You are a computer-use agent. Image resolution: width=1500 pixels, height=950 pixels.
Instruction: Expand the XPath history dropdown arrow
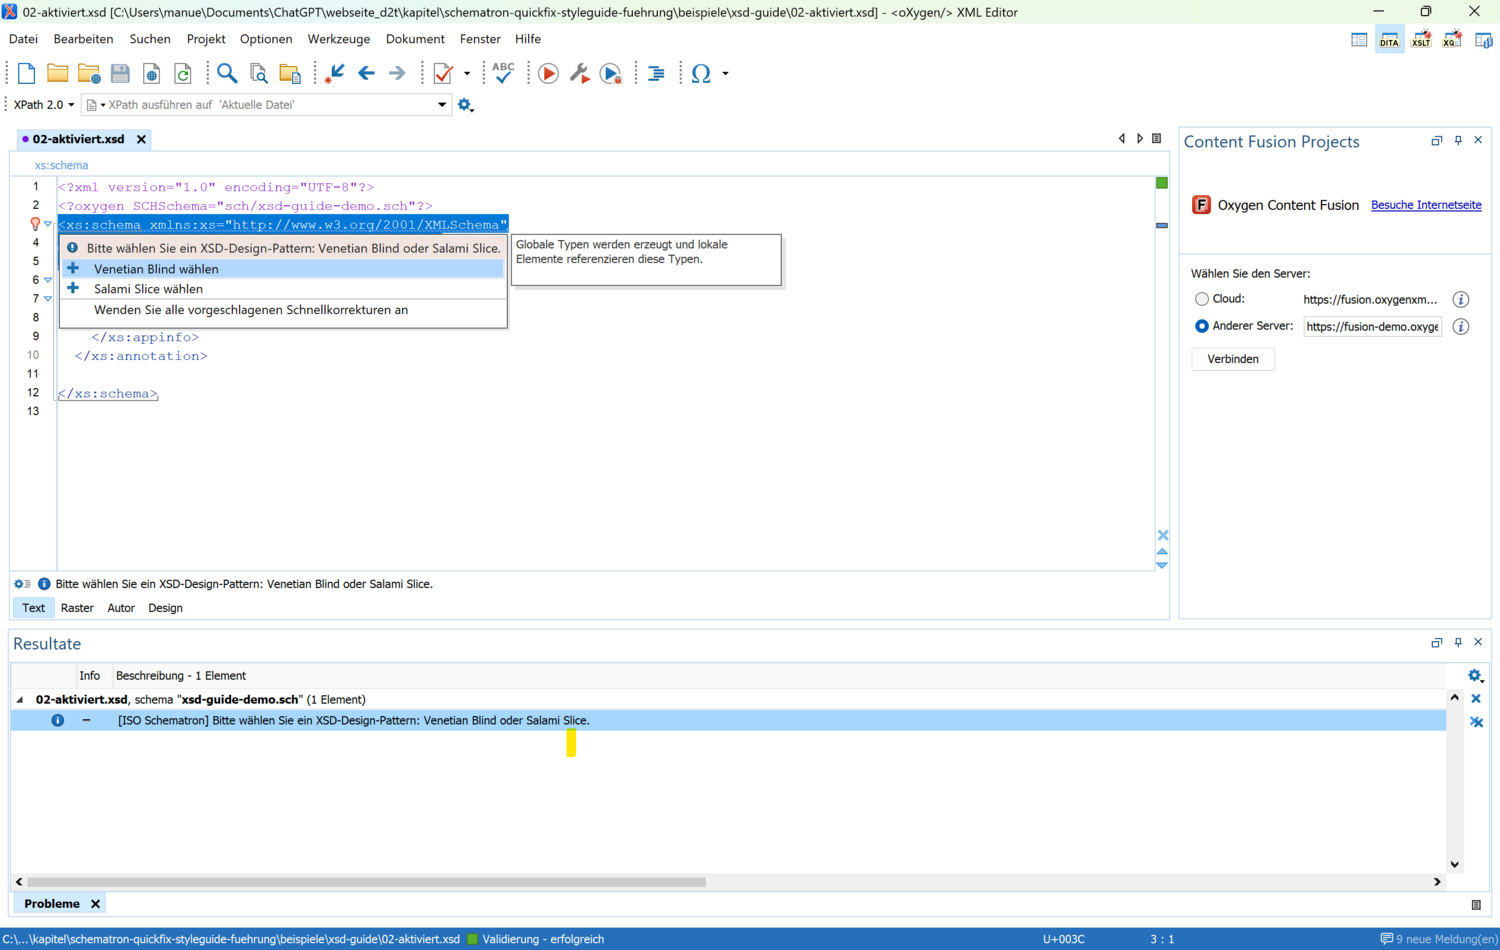442,105
